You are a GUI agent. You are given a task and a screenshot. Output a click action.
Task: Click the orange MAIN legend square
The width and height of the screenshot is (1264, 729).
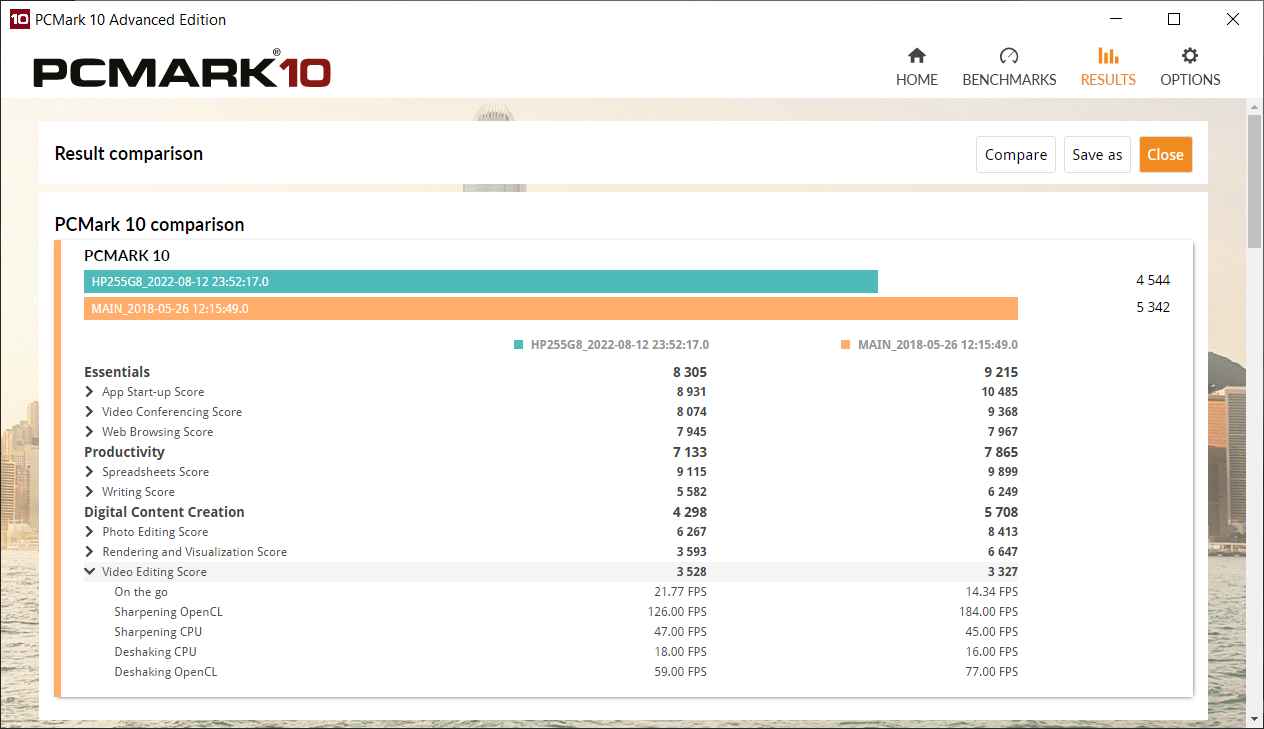pyautogui.click(x=845, y=345)
